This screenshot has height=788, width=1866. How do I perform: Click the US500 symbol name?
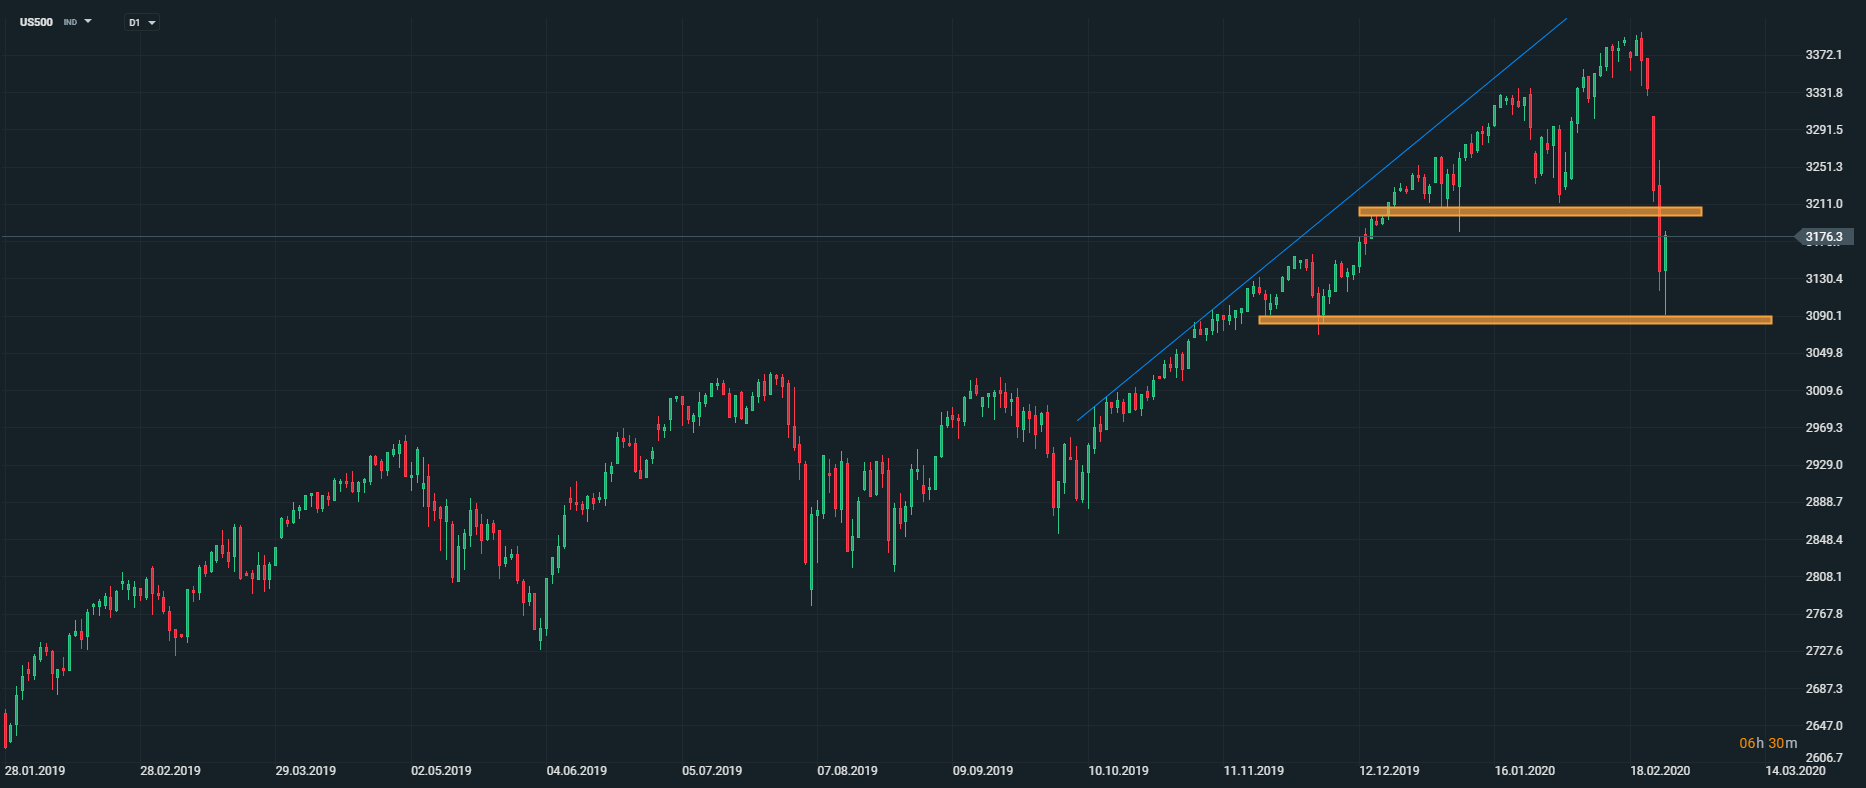[x=36, y=22]
